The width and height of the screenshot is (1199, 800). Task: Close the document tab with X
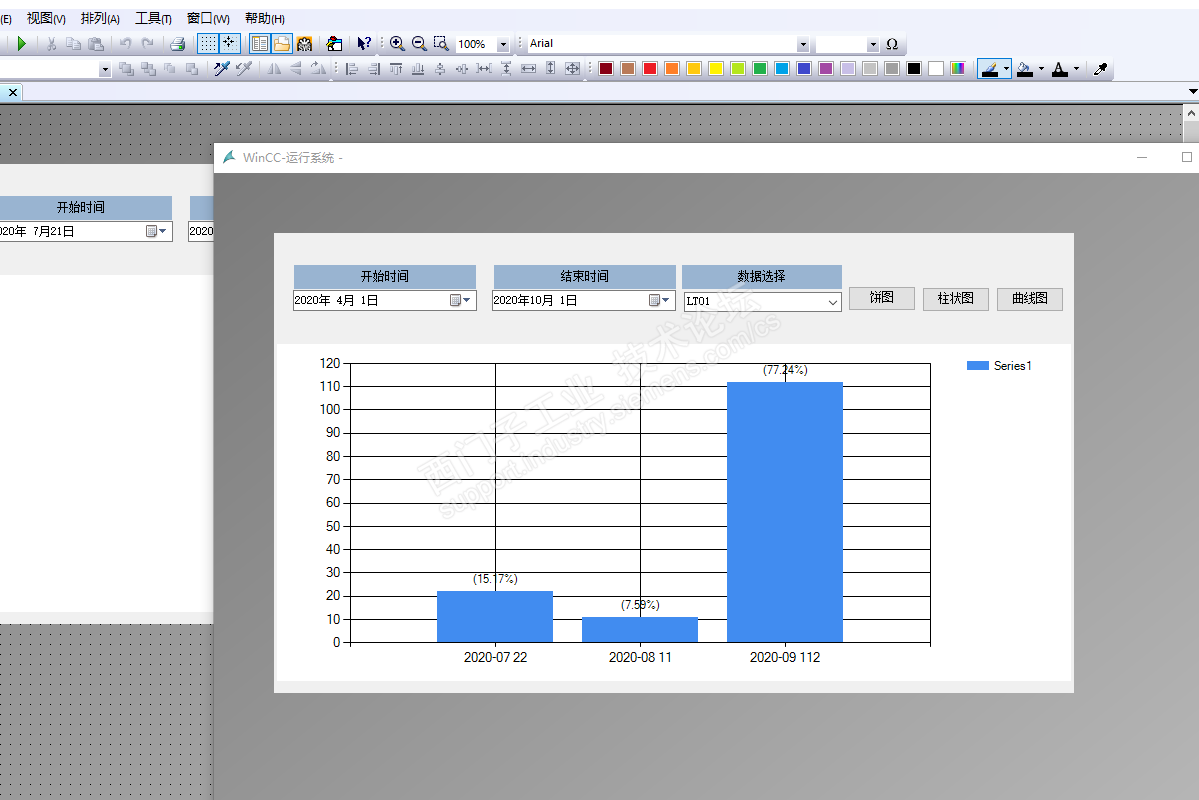coord(12,93)
